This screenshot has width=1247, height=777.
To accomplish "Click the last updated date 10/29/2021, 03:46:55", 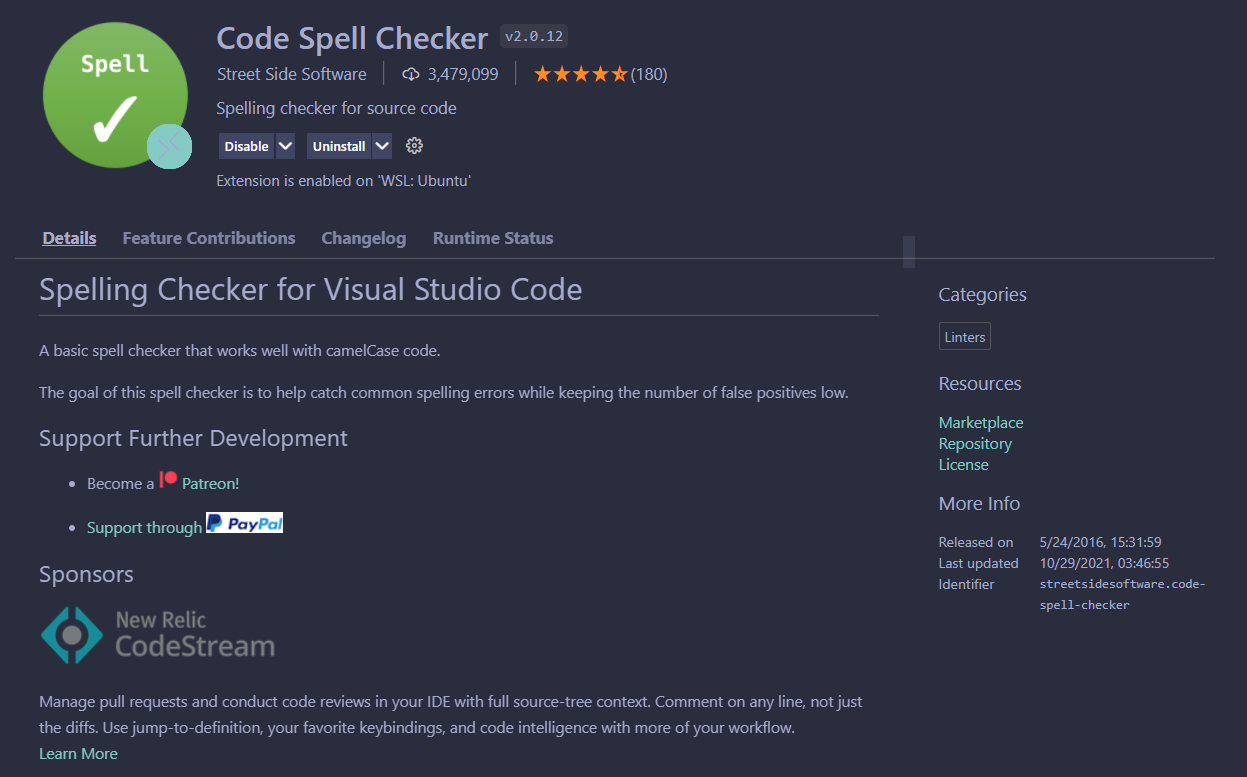I will [x=1105, y=563].
